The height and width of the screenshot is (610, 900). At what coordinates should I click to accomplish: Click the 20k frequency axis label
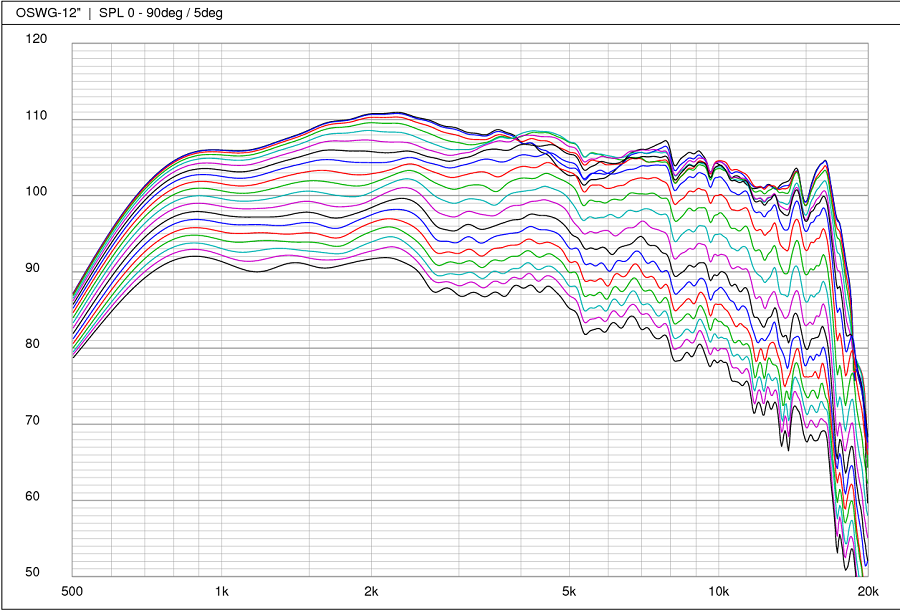tap(868, 592)
